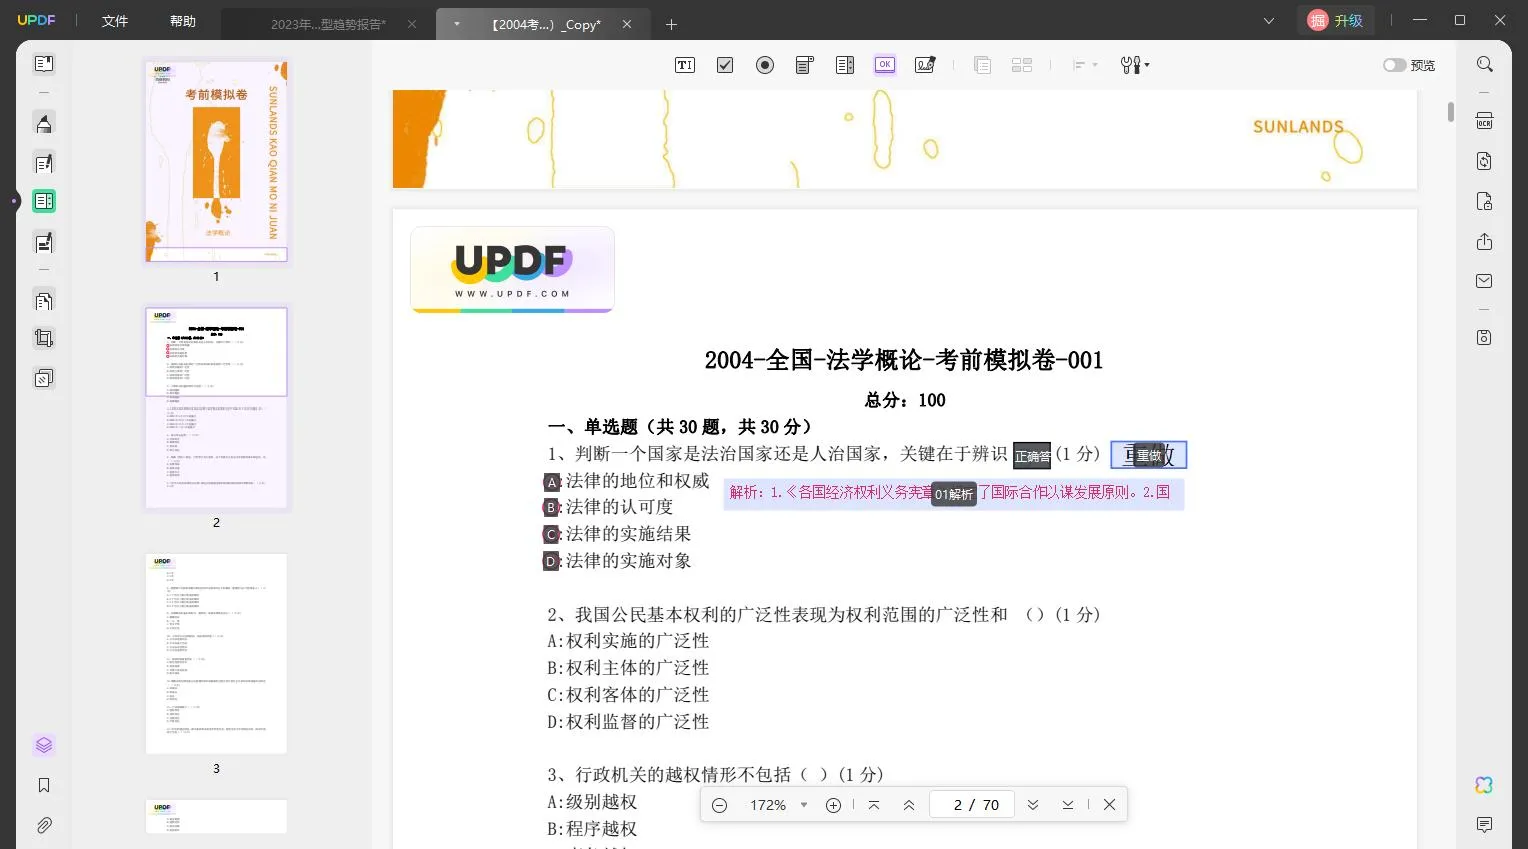Click the Save to disk icon
The height and width of the screenshot is (849, 1528).
point(1485,338)
